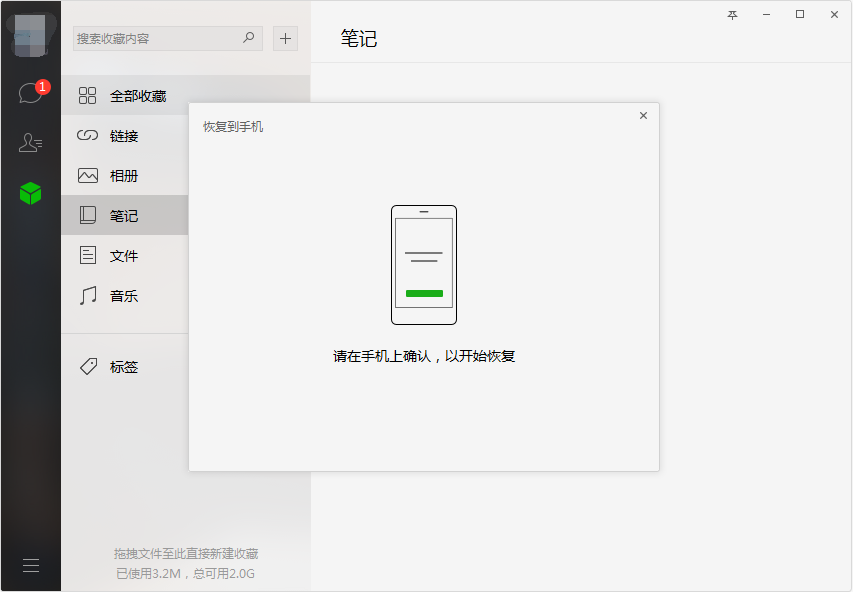Close the 恢复到手机 dialog

[643, 115]
